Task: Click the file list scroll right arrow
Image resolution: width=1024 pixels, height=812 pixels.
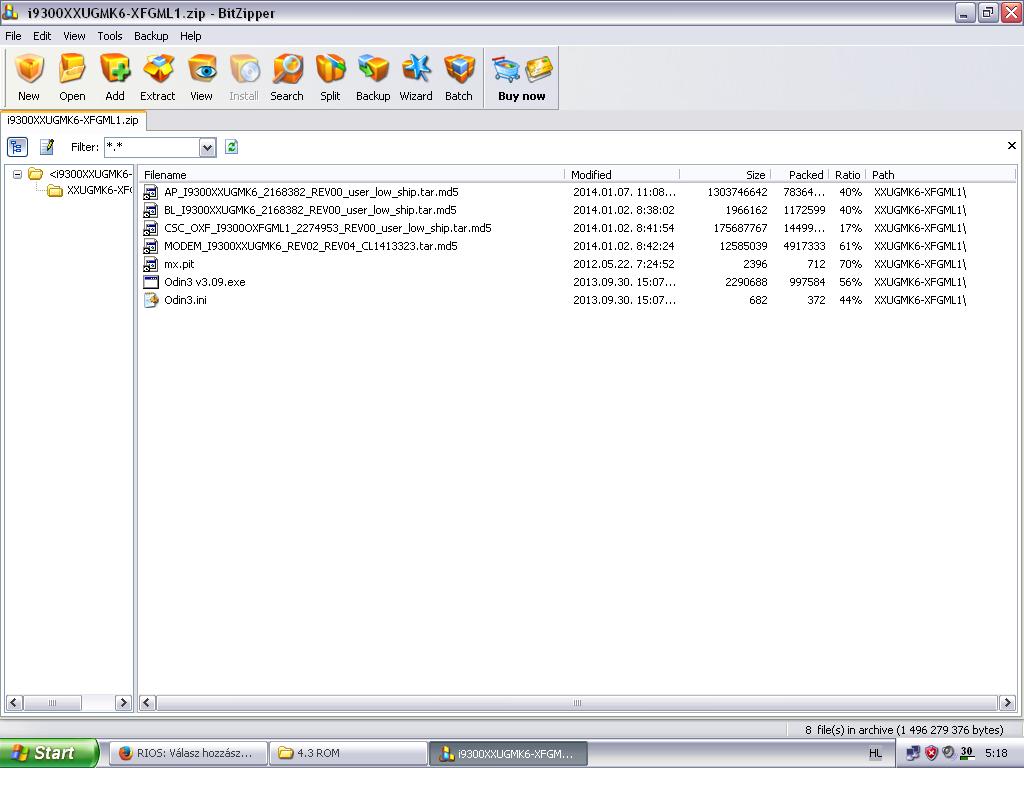Action: (1007, 703)
